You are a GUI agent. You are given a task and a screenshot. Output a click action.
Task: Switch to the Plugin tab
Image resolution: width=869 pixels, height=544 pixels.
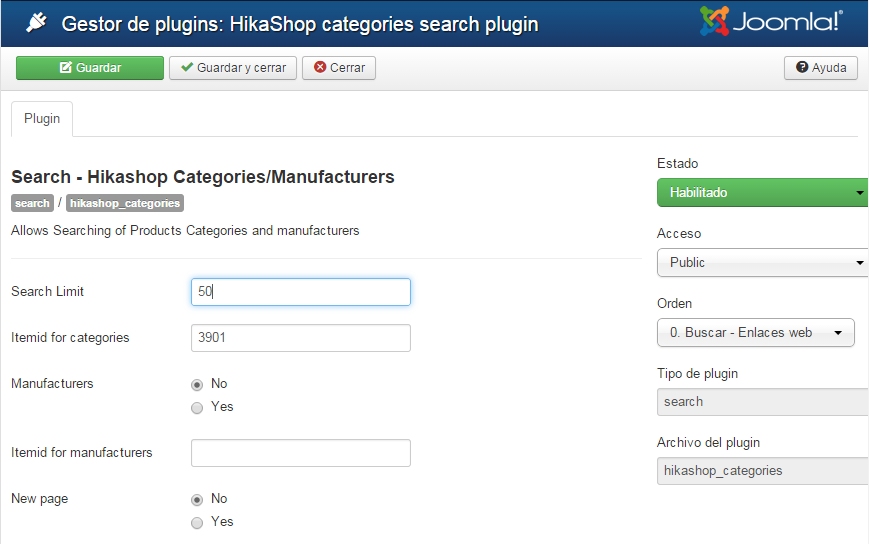(42, 118)
